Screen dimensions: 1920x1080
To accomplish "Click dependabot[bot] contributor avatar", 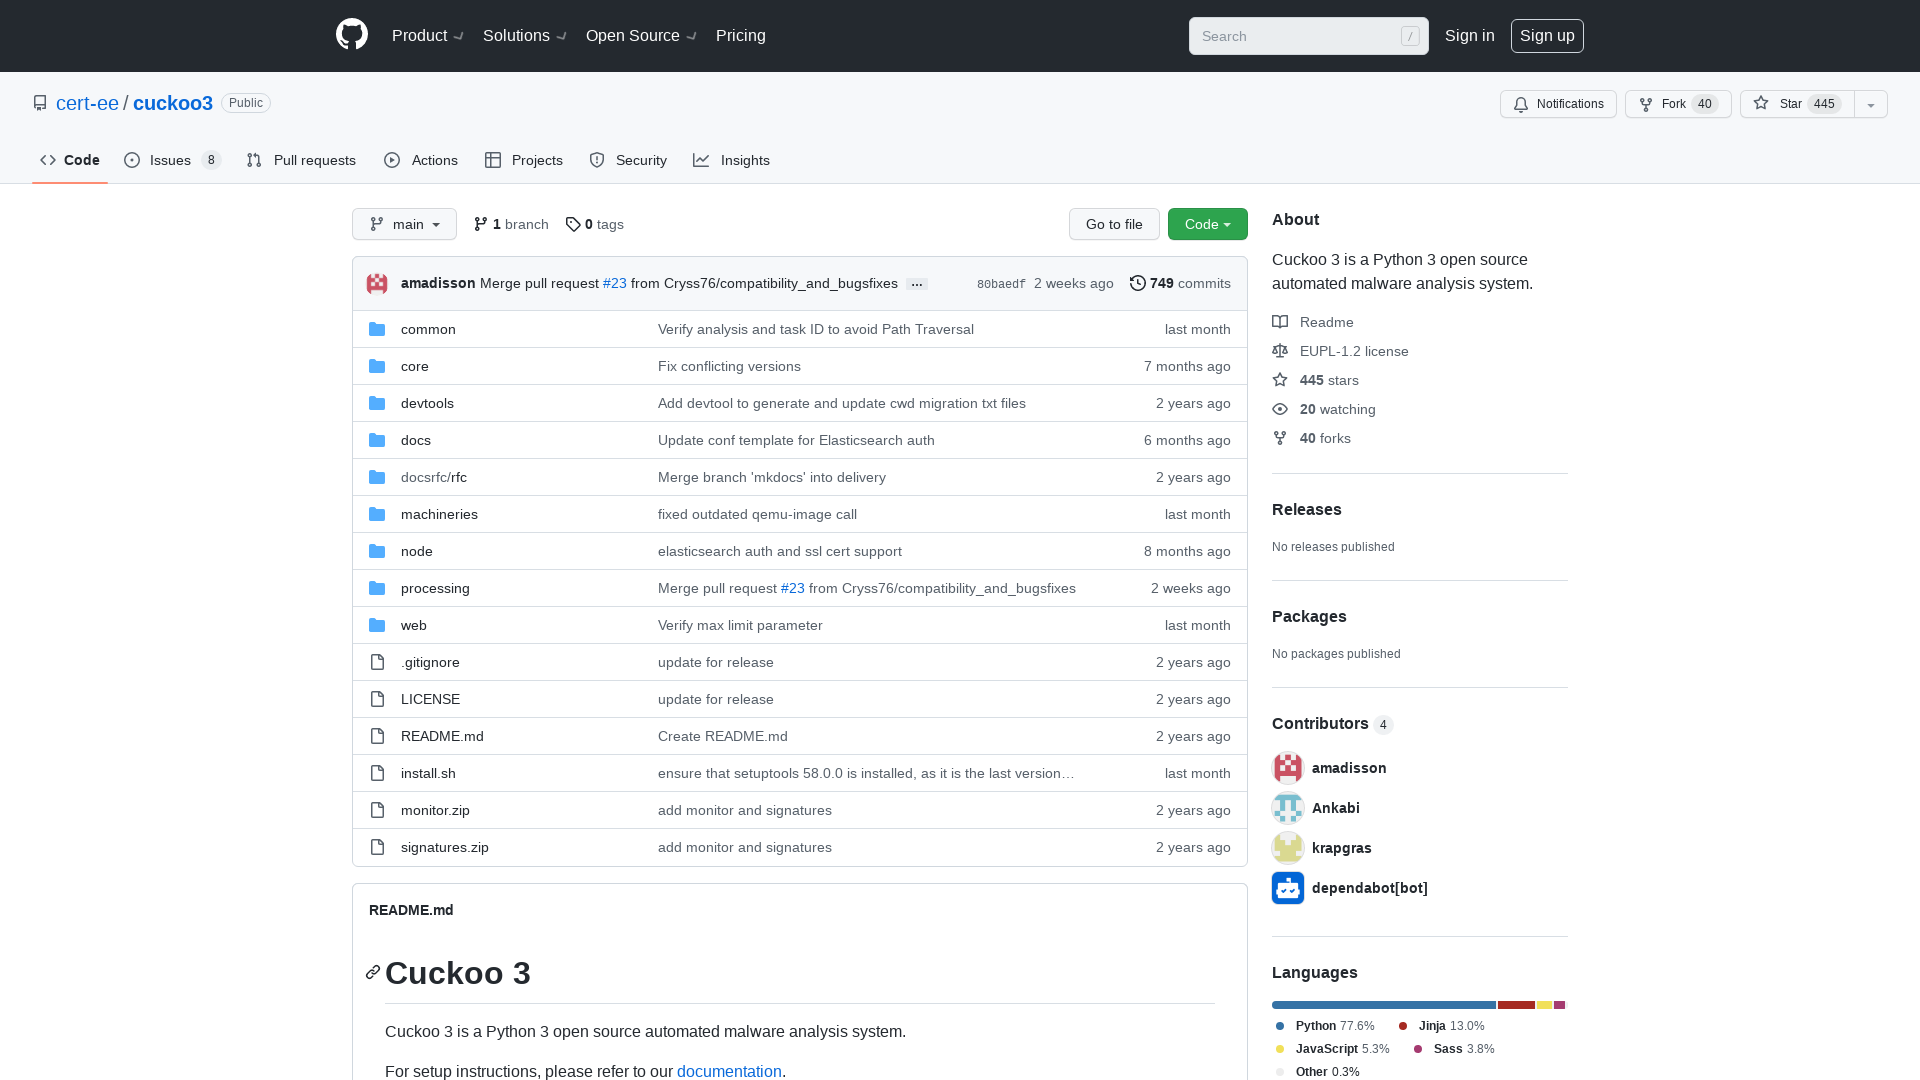I will 1288,888.
